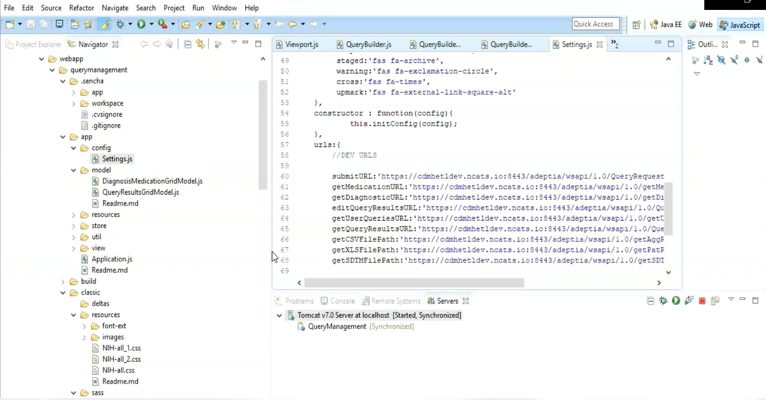
Task: Toggle the highlighted Mark Occurrences toolbar button
Action: coord(104,24)
